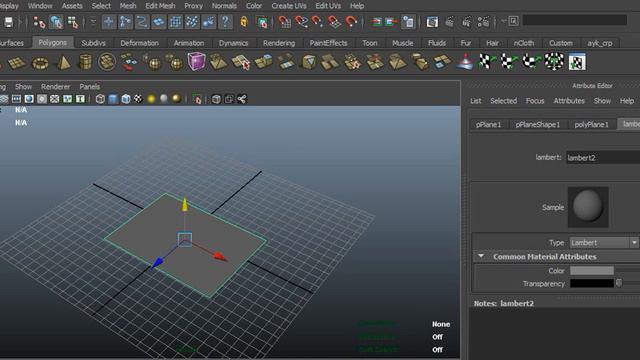This screenshot has width=640, height=360.
Task: Click the purple cube shelf icon
Action: (196, 61)
